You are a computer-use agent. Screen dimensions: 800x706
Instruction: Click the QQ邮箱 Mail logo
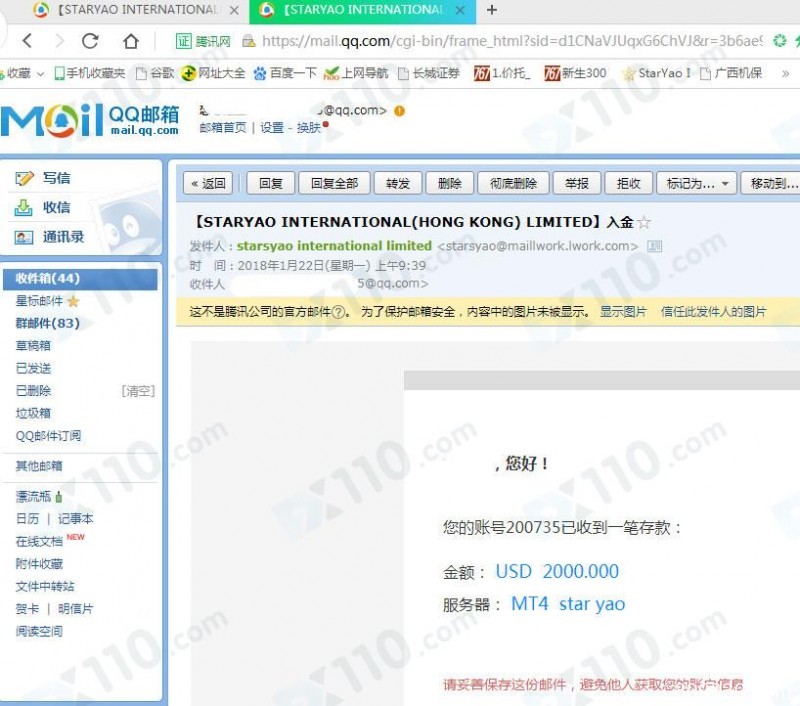tap(90, 120)
